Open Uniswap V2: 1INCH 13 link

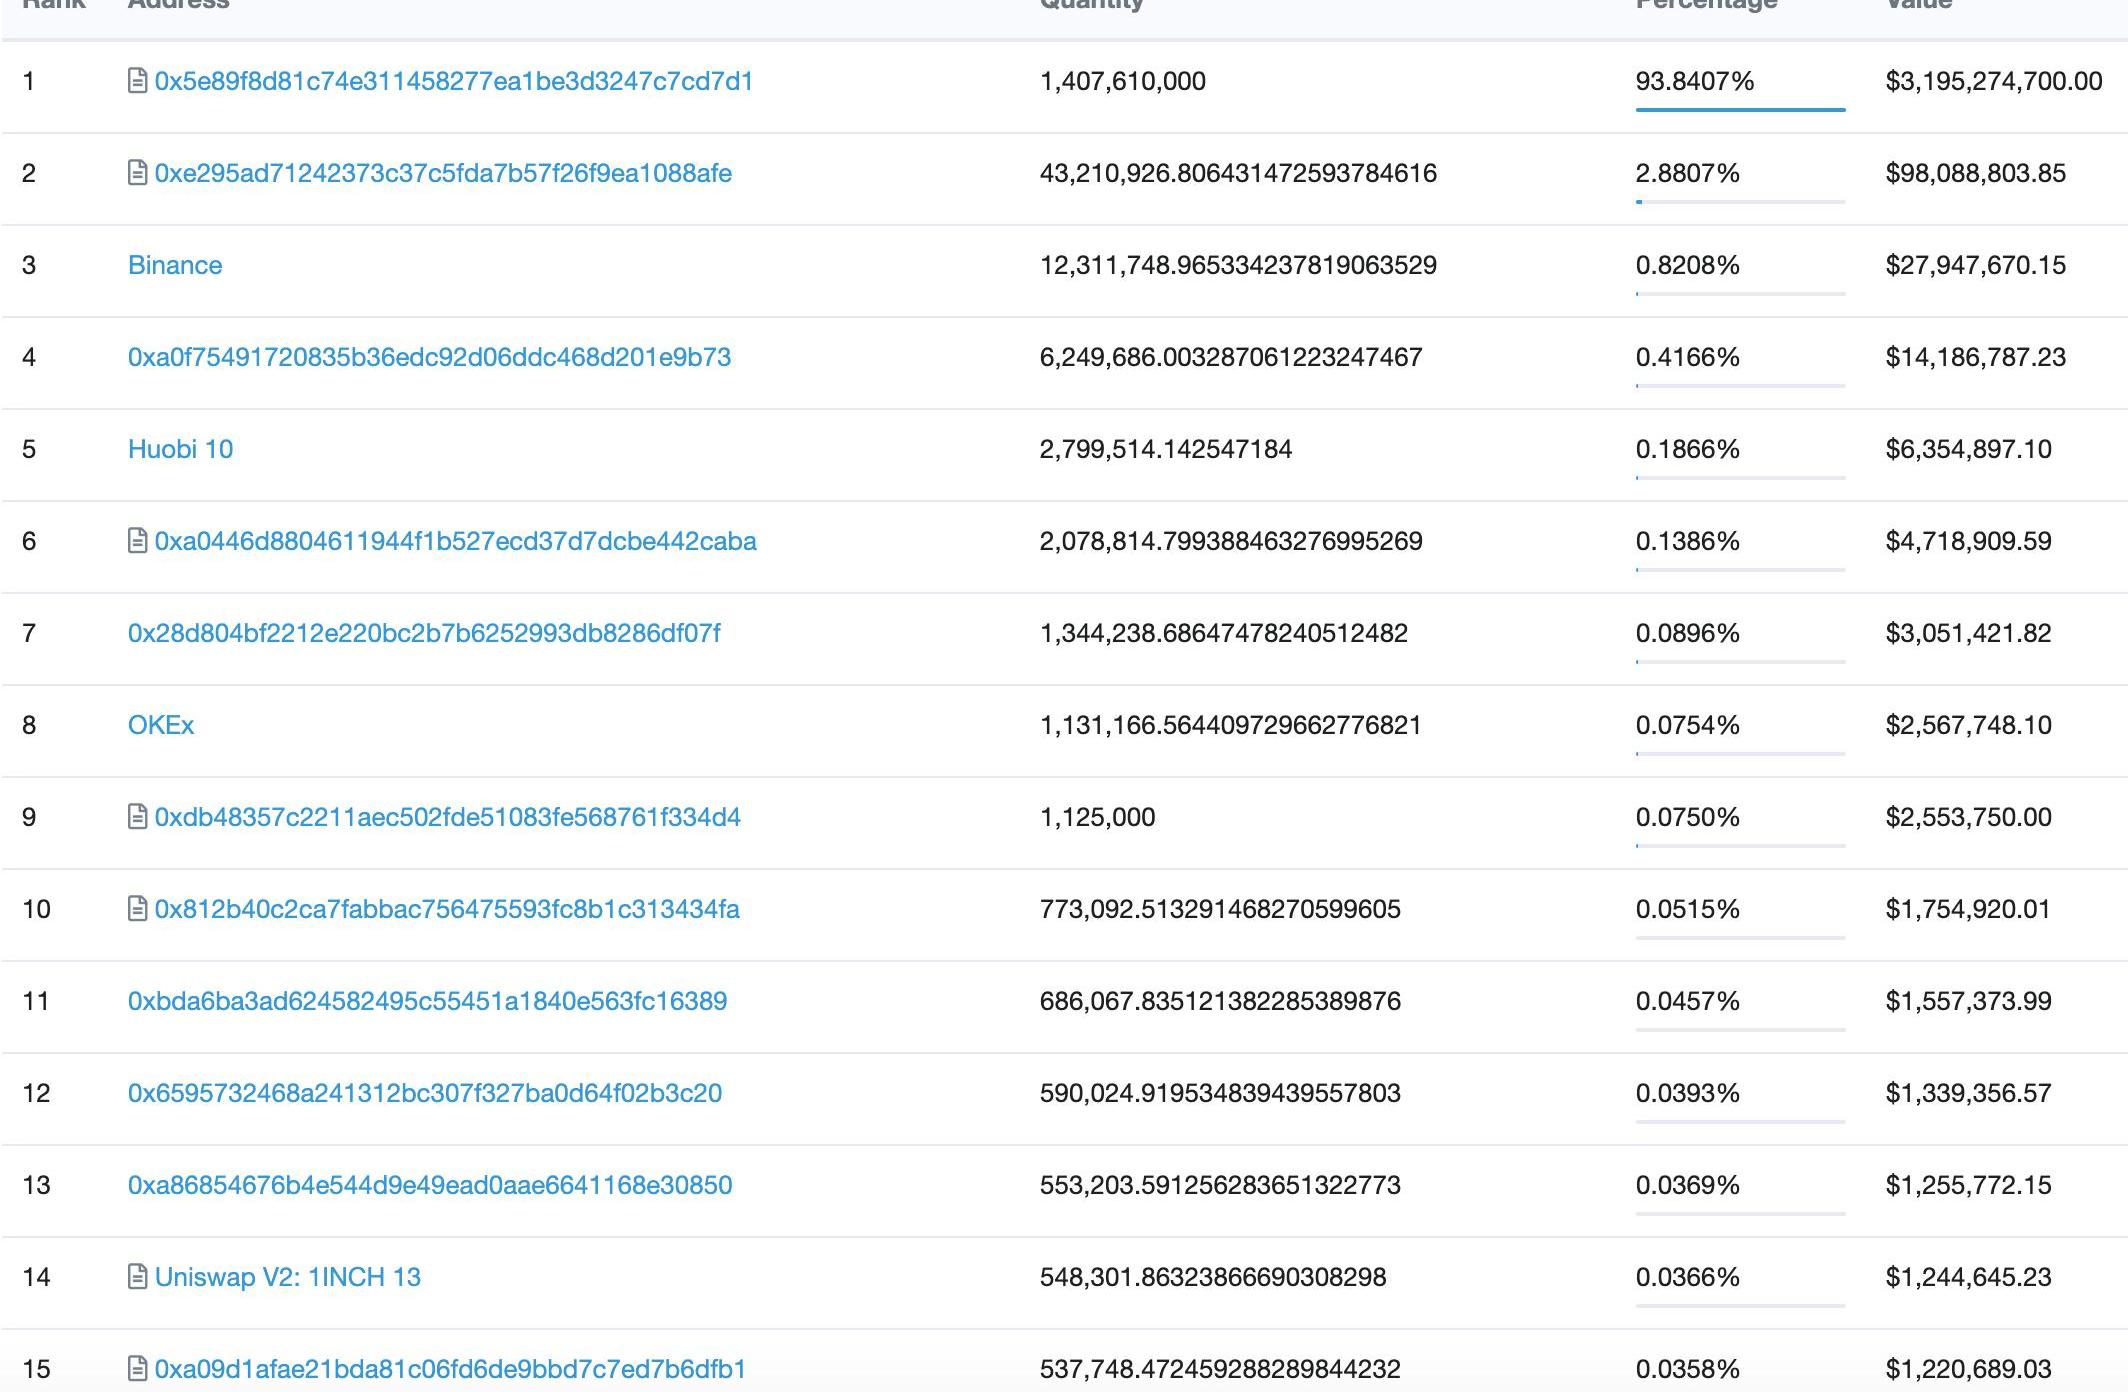[x=288, y=1277]
